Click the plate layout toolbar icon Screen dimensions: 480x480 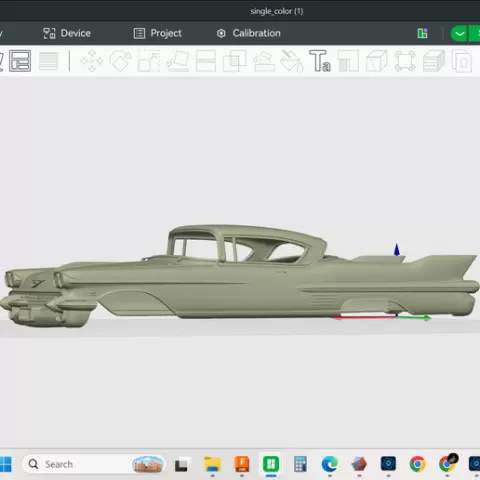(x=20, y=61)
